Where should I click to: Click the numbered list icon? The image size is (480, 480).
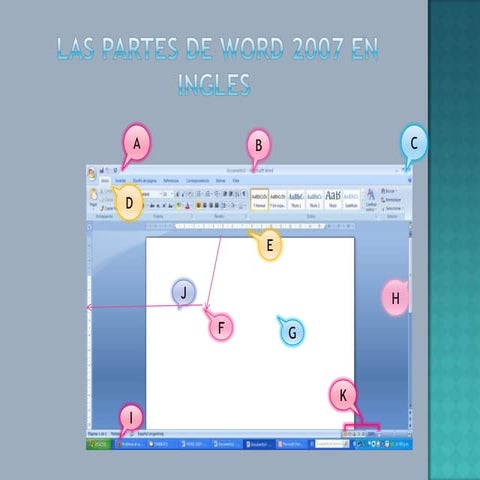[x=208, y=194]
